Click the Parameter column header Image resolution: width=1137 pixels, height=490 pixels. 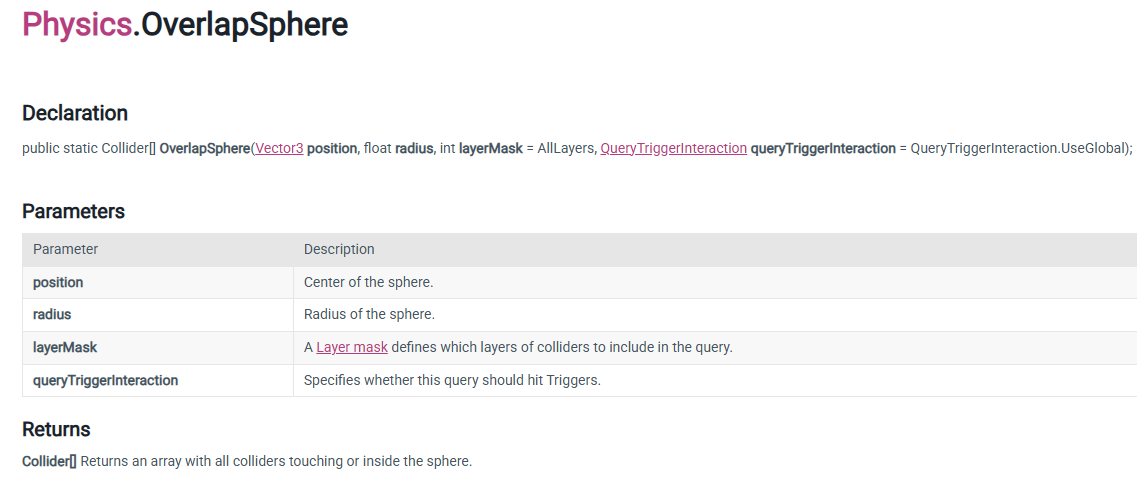coord(65,249)
